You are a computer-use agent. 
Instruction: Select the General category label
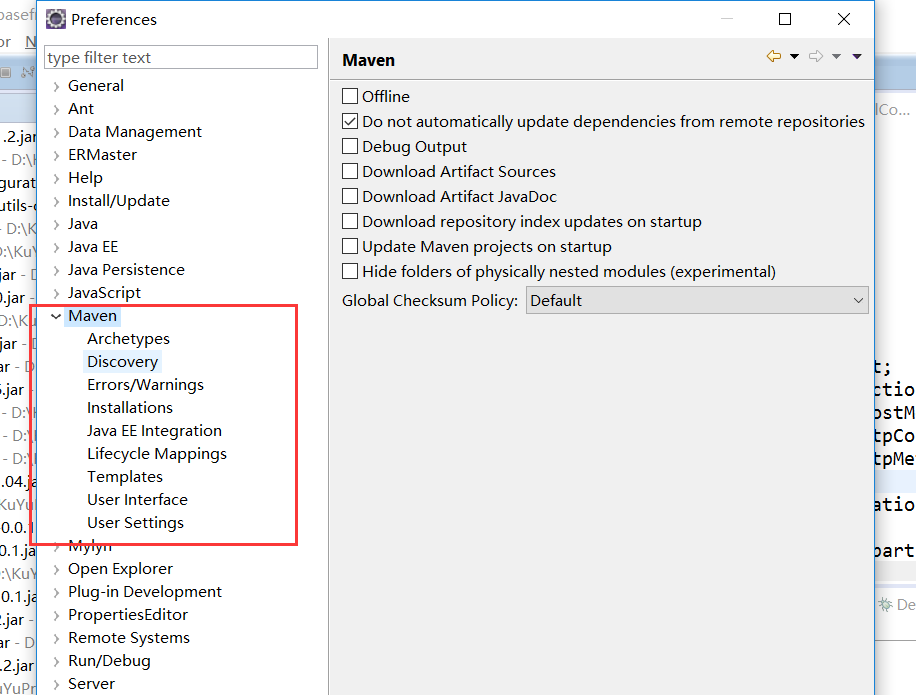click(x=96, y=86)
